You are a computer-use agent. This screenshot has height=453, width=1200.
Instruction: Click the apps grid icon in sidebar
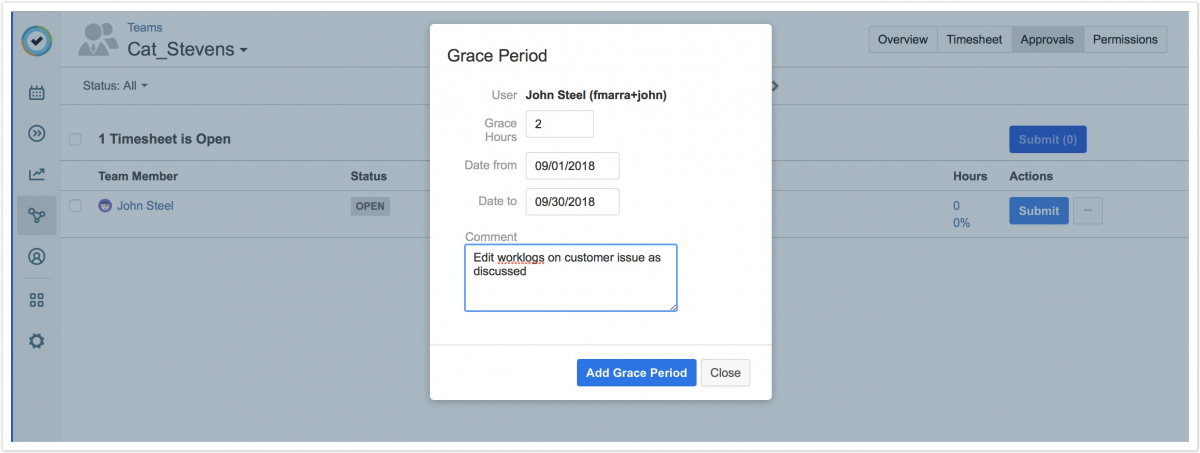(37, 300)
